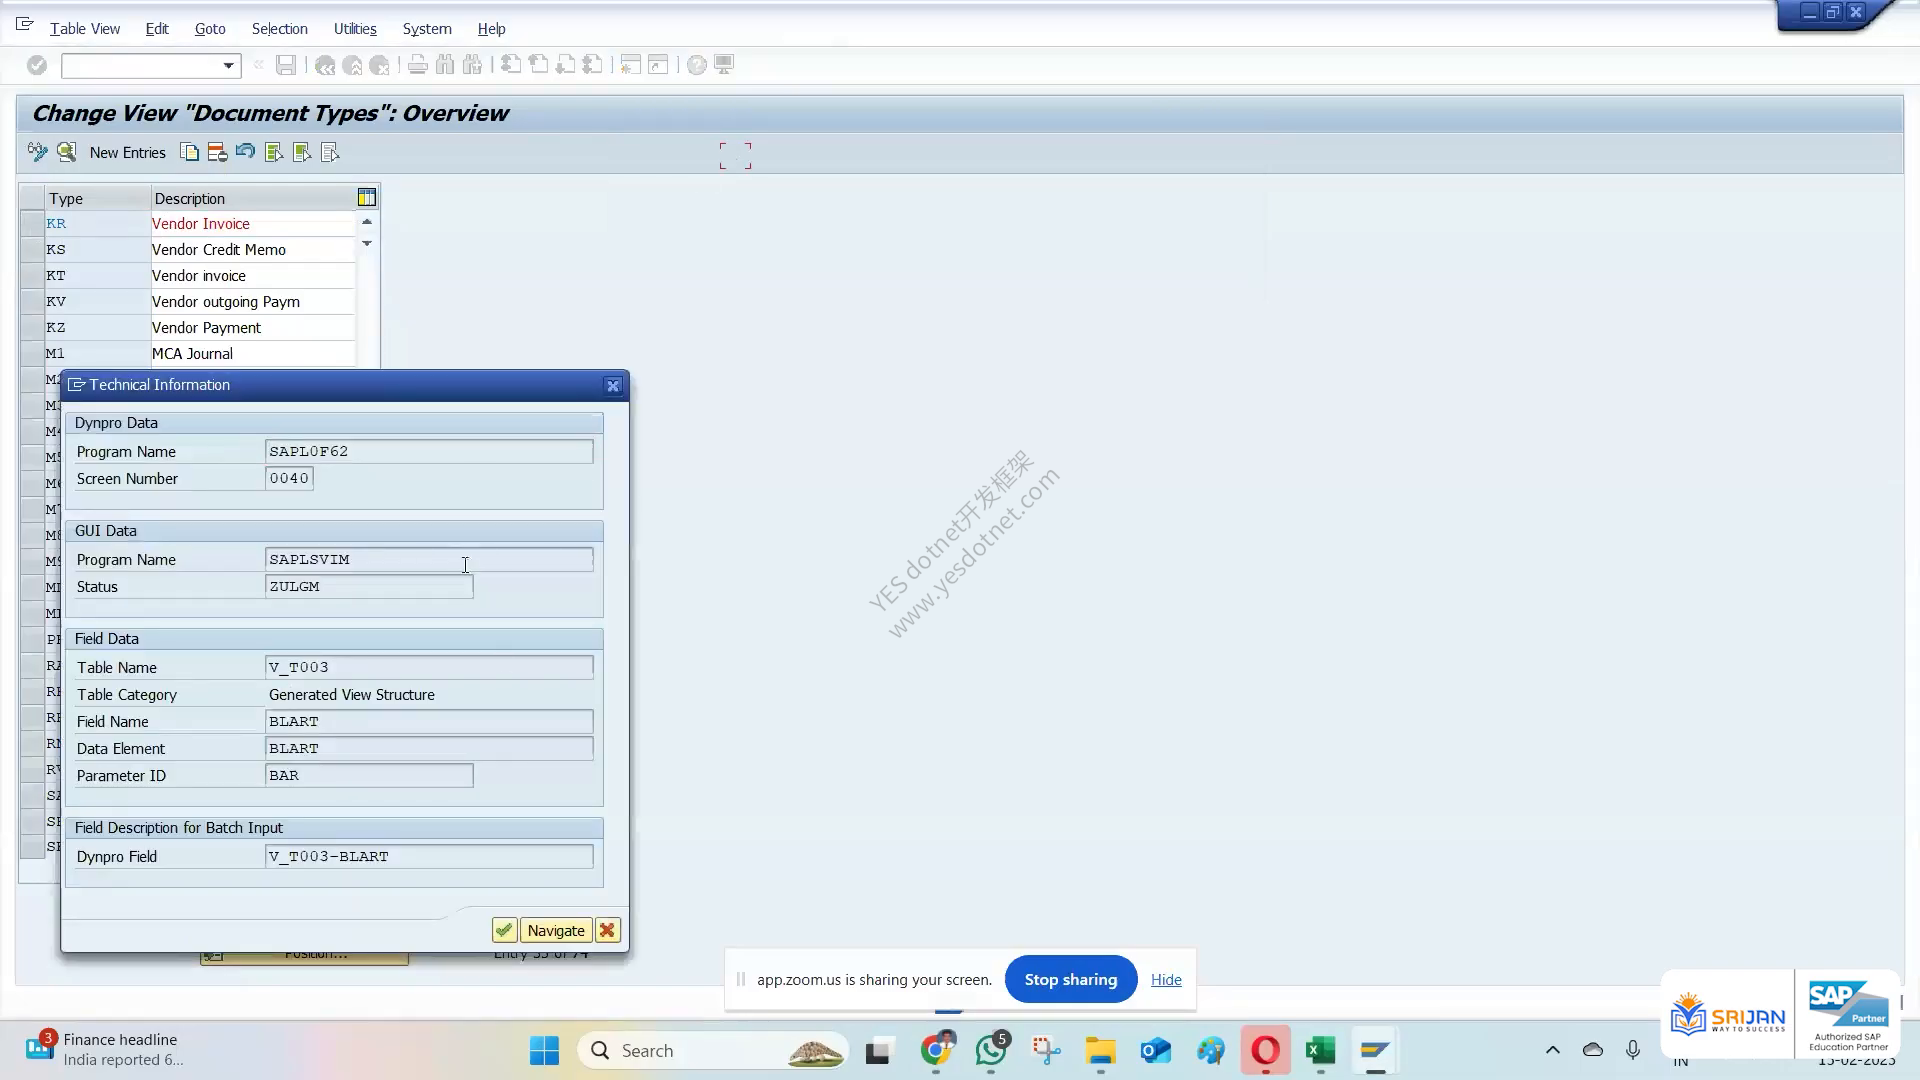Go to the last page icon
Viewport: 1920px width, 1080px height.
[592, 65]
